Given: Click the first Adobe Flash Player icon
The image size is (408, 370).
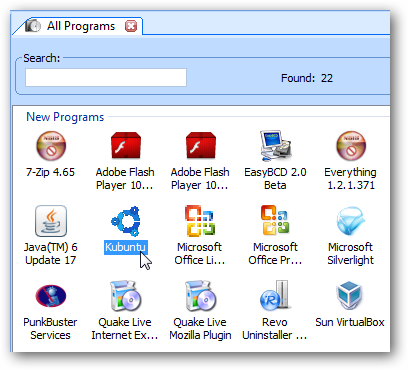Looking at the screenshot, I should click(x=126, y=146).
